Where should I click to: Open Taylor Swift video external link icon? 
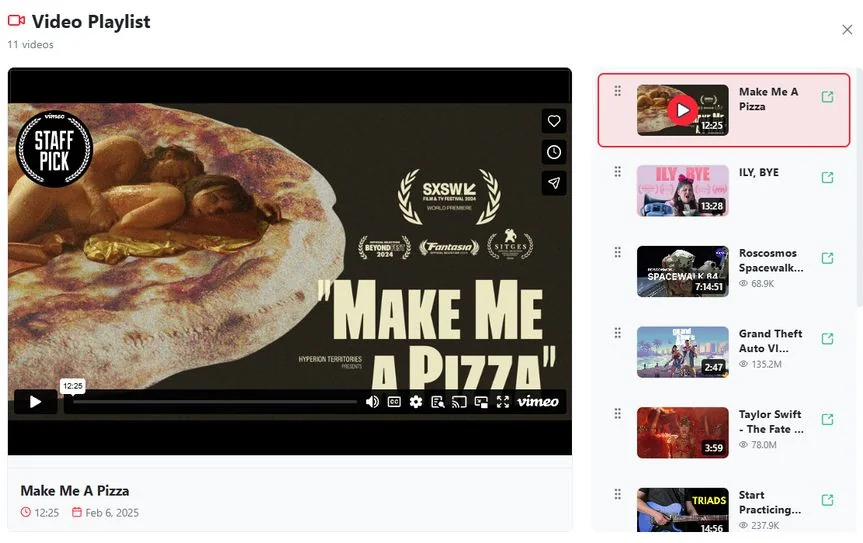(827, 419)
